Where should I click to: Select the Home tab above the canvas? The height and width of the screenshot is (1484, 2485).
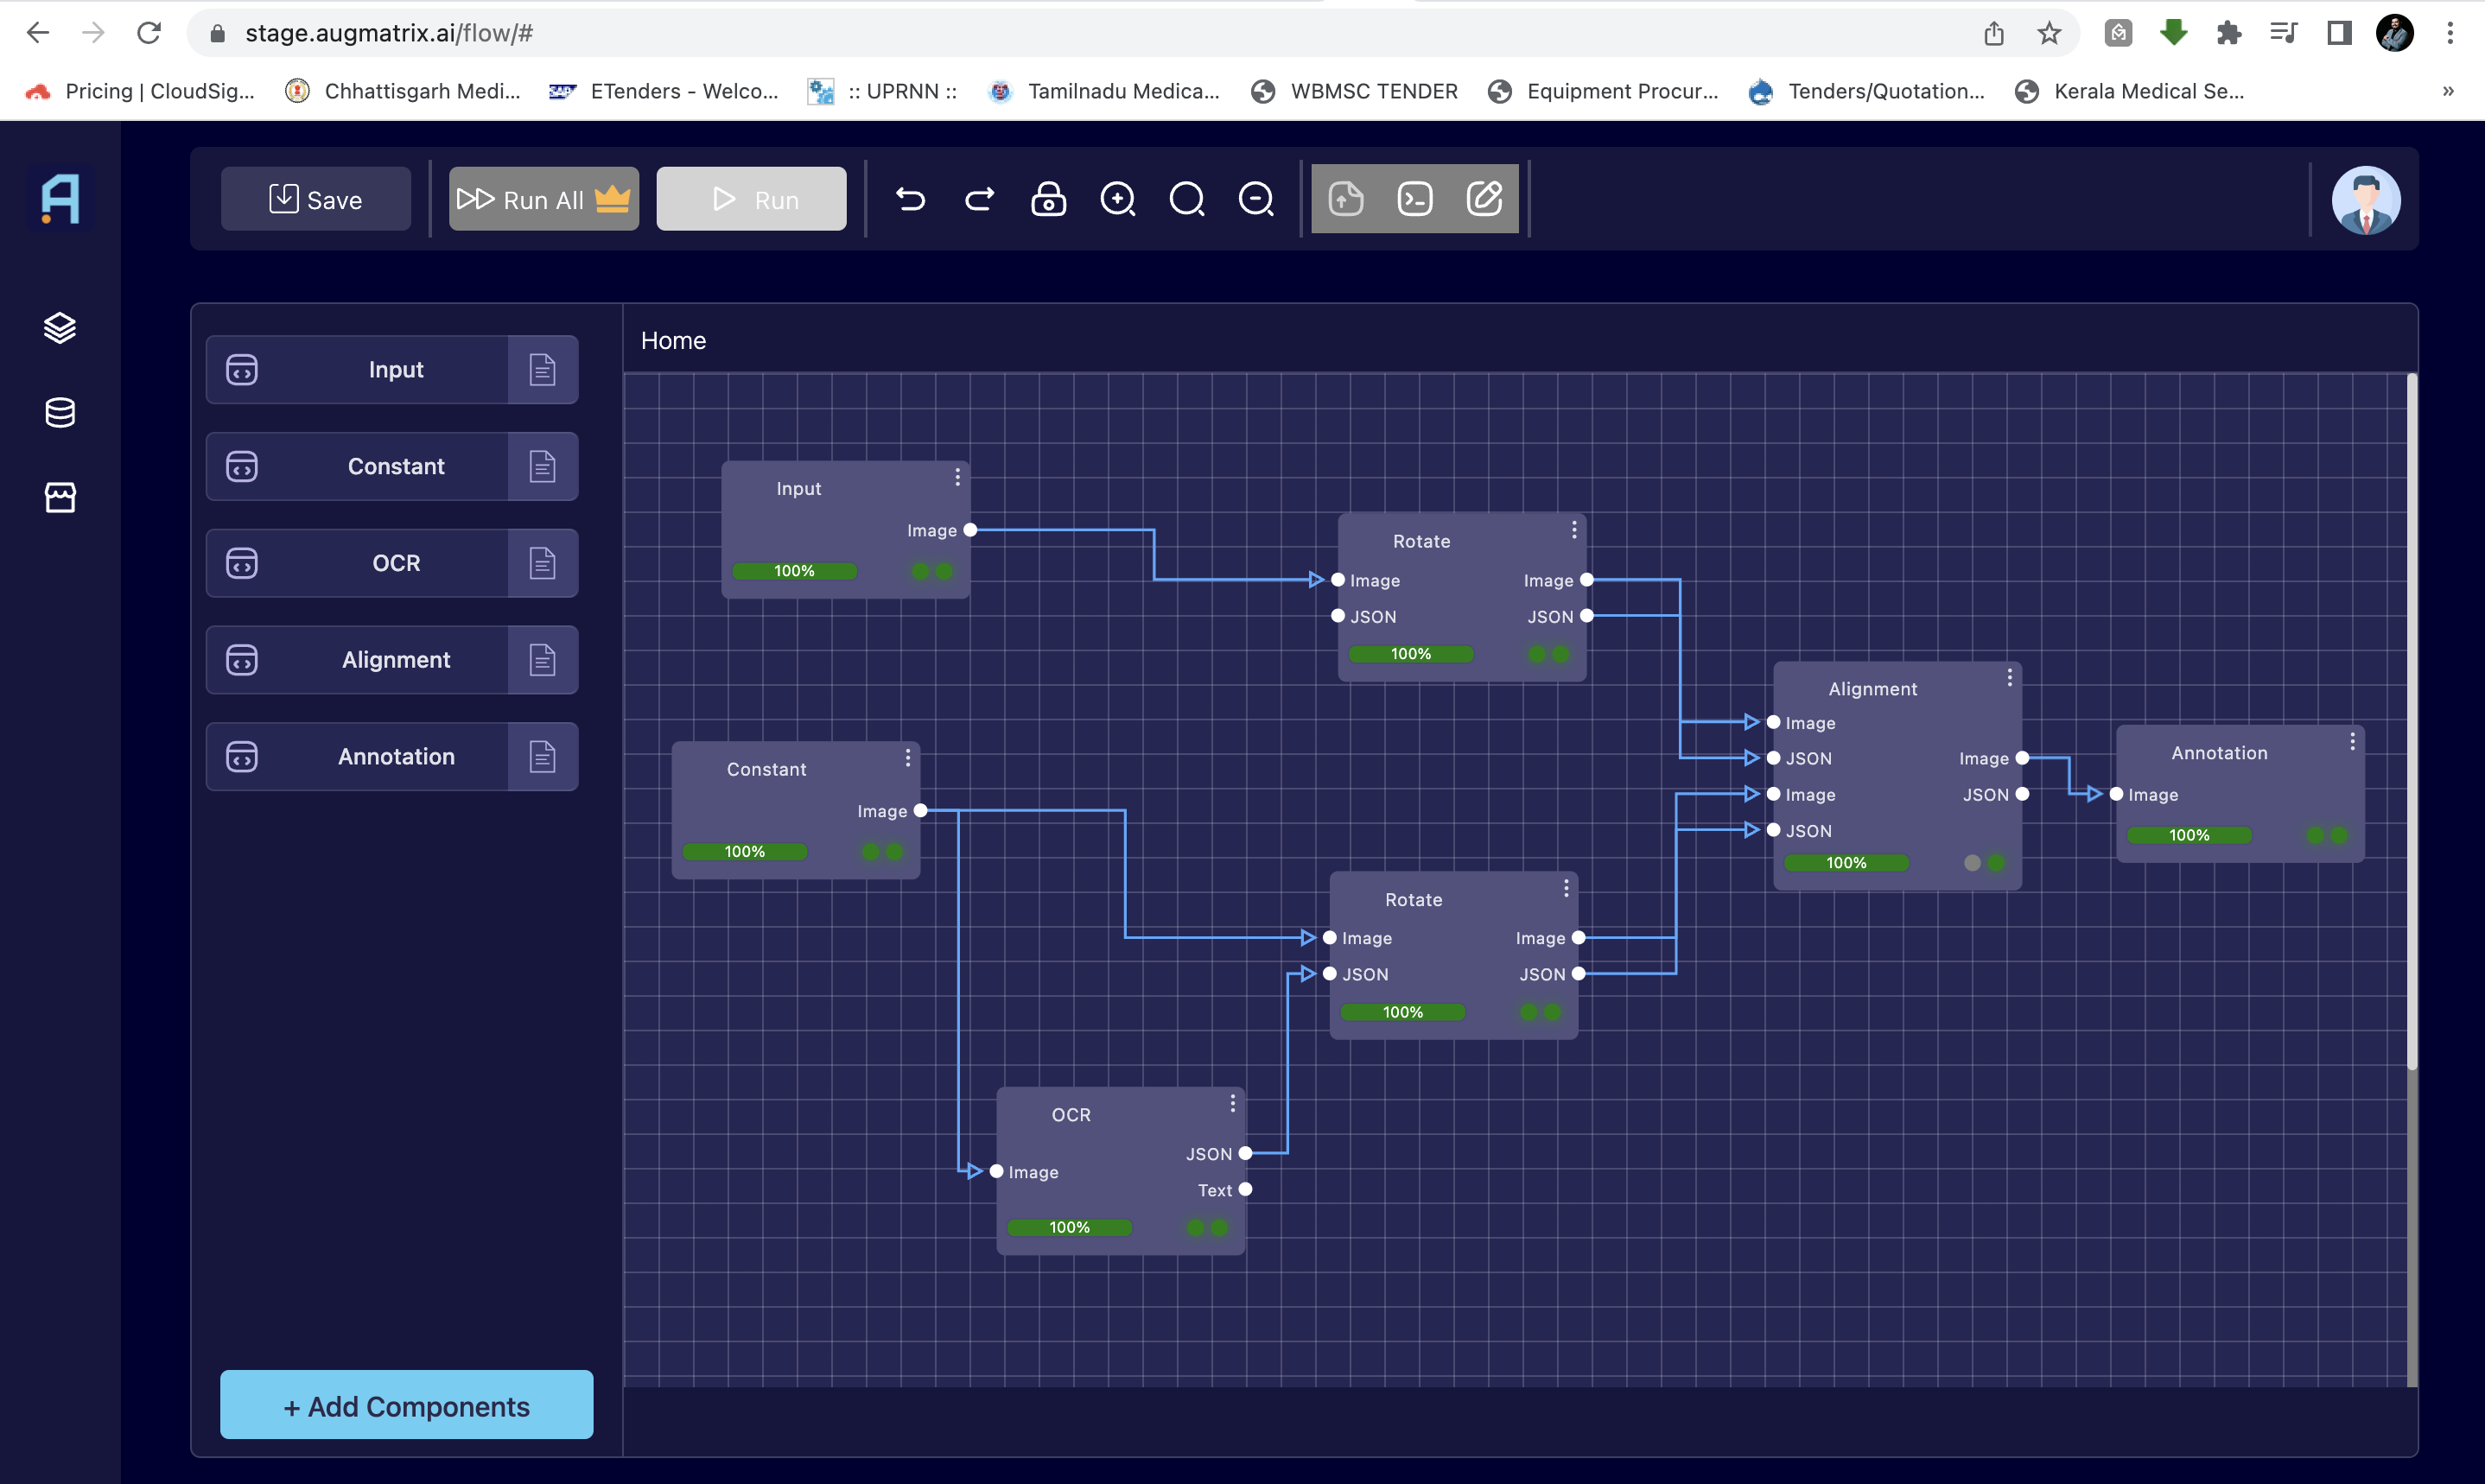coord(672,340)
